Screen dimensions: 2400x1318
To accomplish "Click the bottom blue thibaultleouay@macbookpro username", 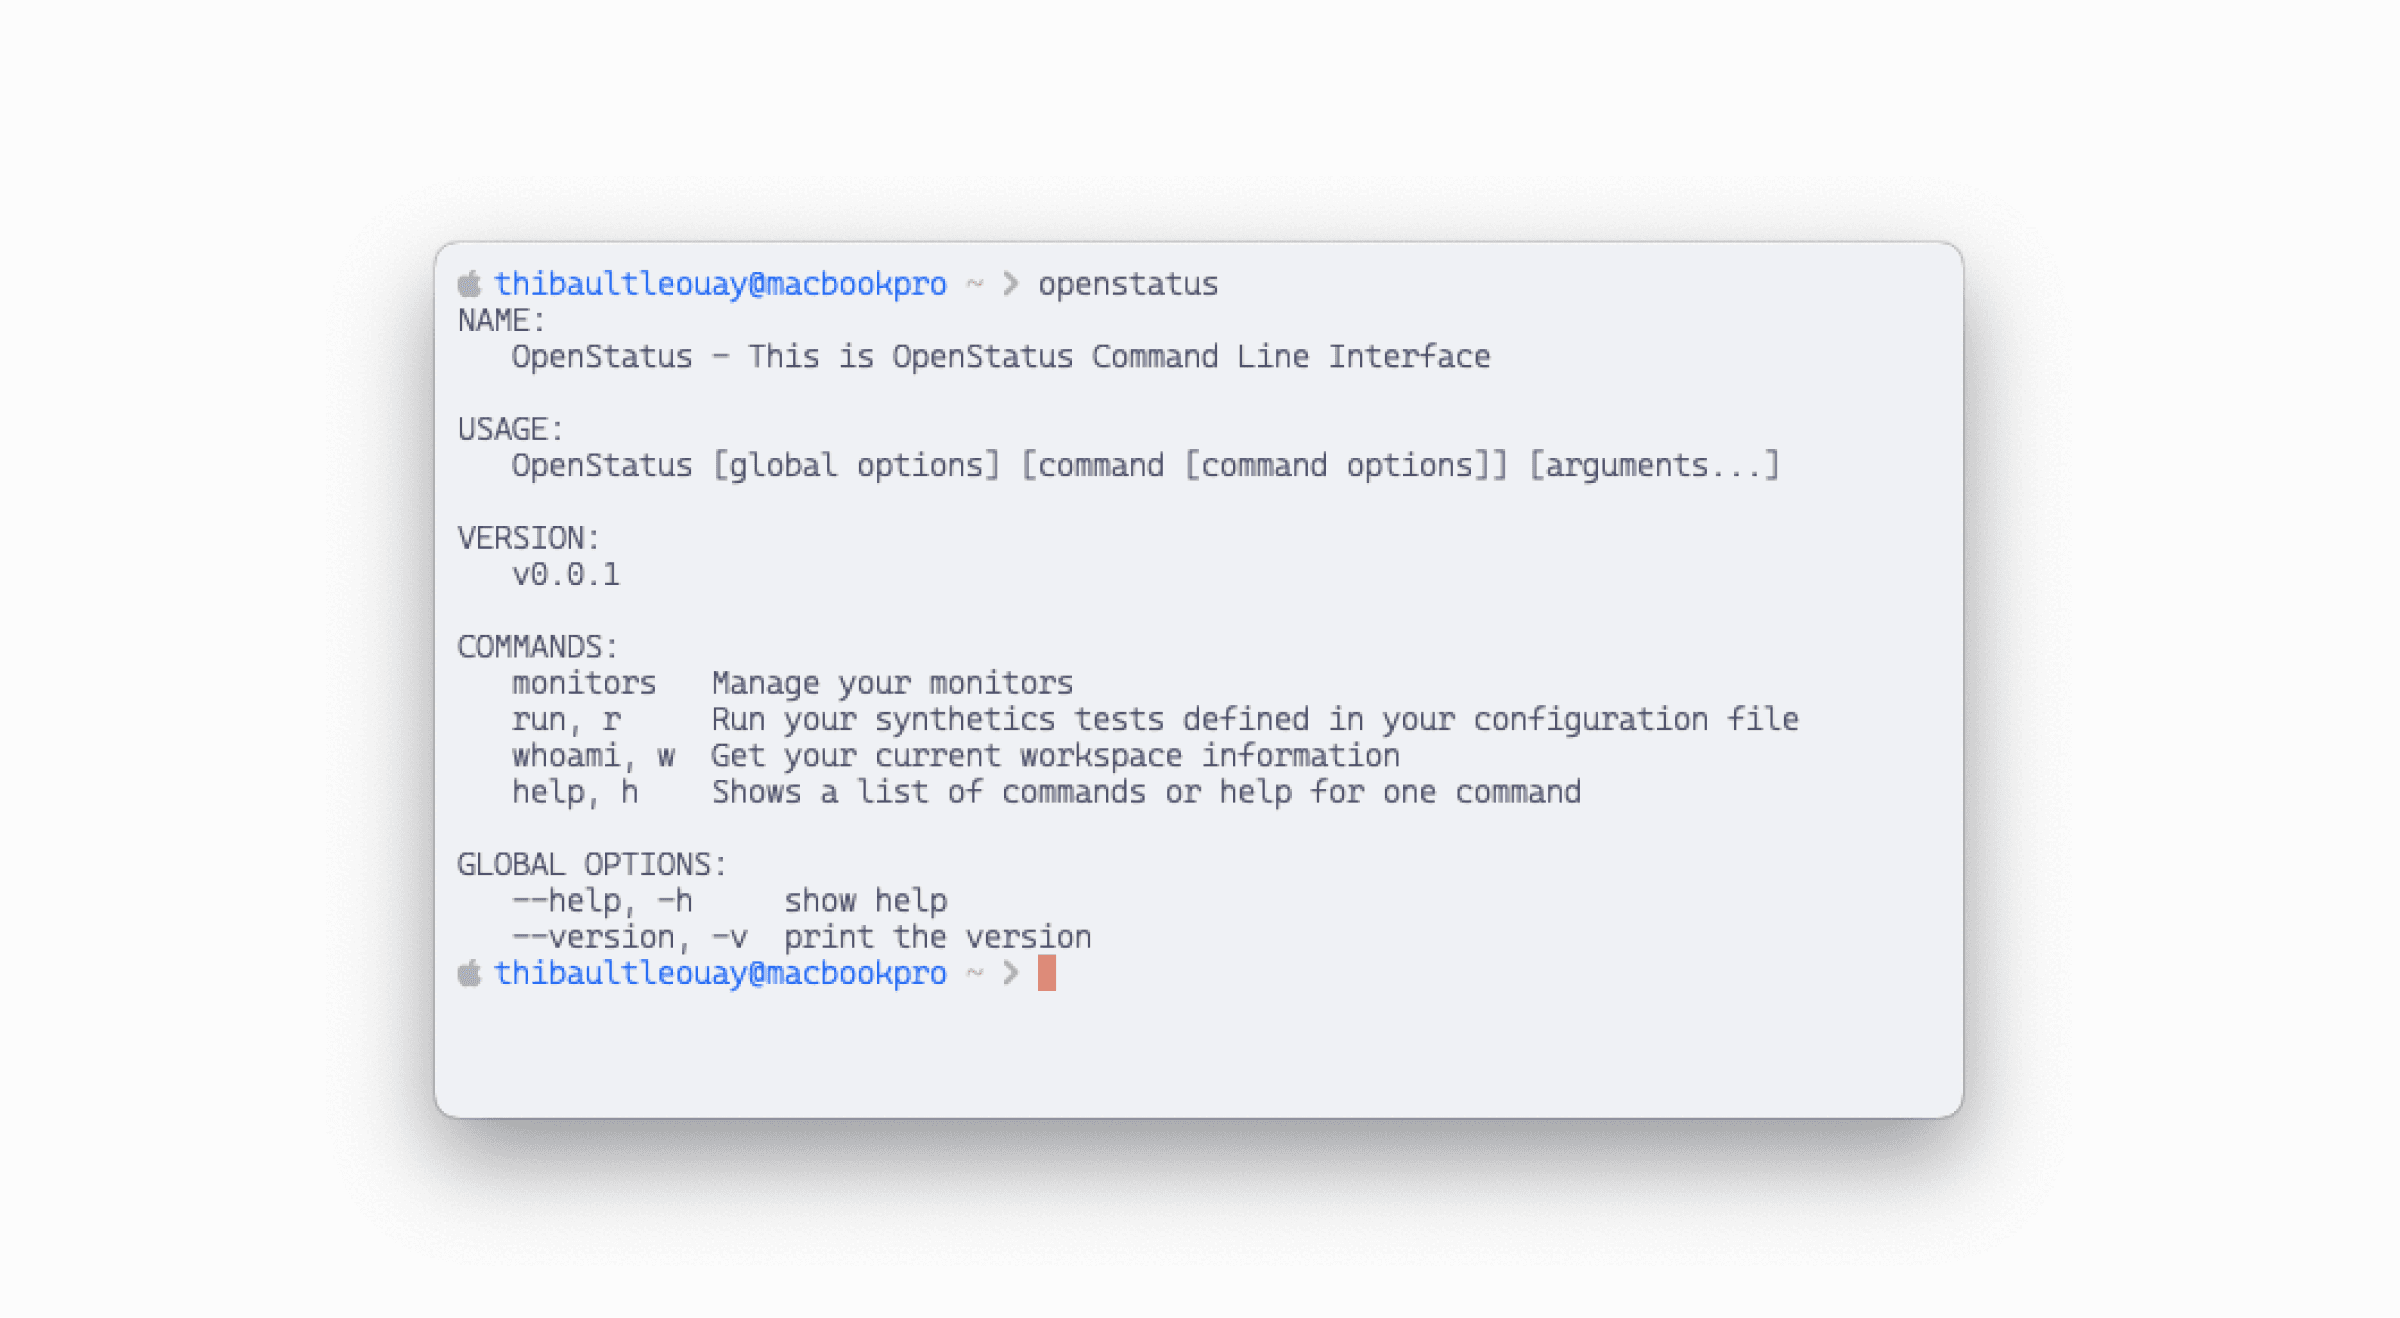I will (x=720, y=974).
